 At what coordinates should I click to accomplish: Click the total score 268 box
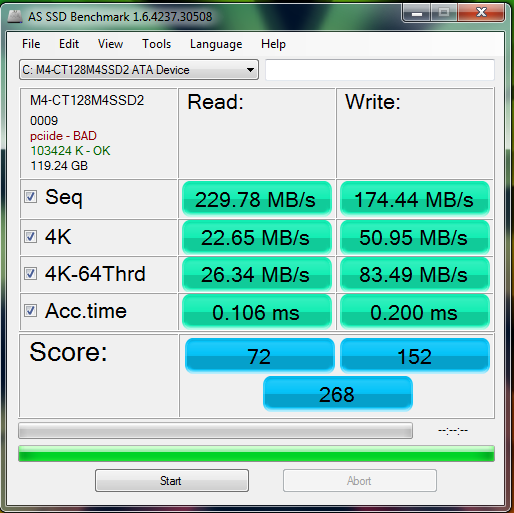click(x=338, y=394)
